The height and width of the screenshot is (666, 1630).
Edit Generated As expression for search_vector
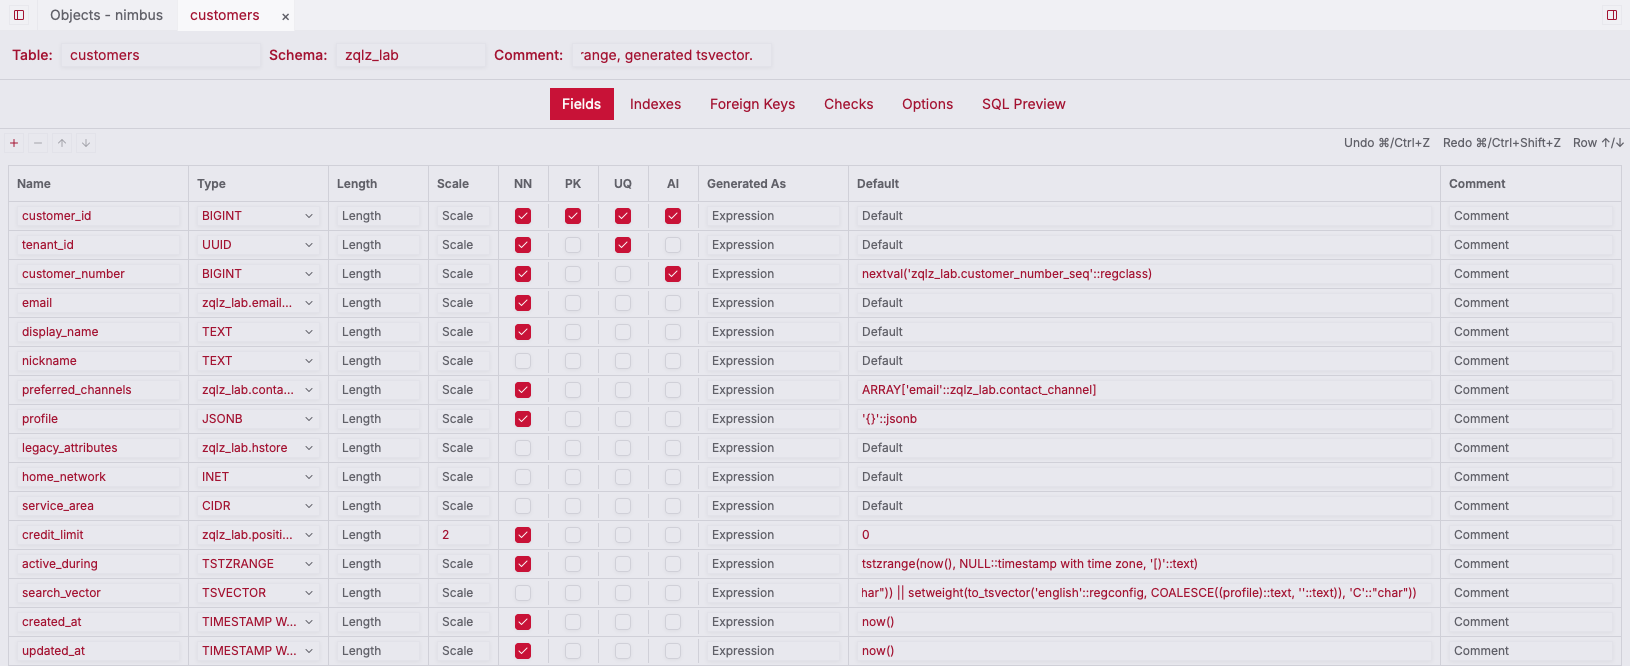772,593
